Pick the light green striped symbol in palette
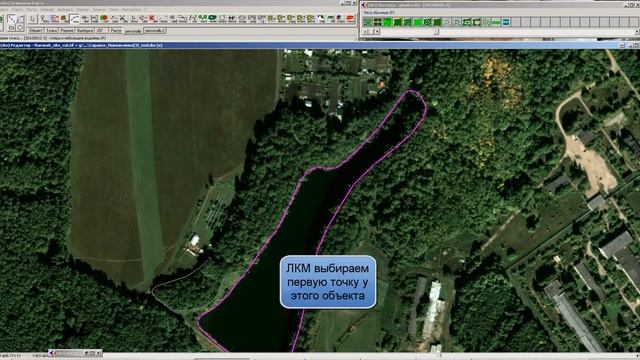This screenshot has height=360, width=640. tap(496, 22)
